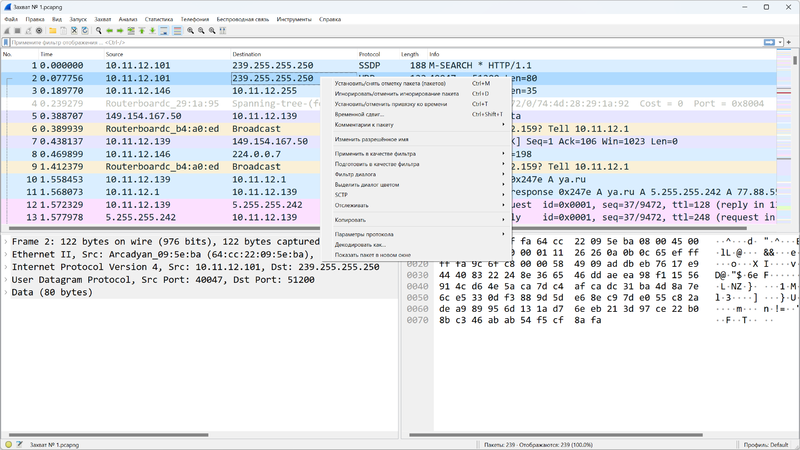The image size is (800, 450).
Task: Open the Анализ menu
Action: [128, 19]
